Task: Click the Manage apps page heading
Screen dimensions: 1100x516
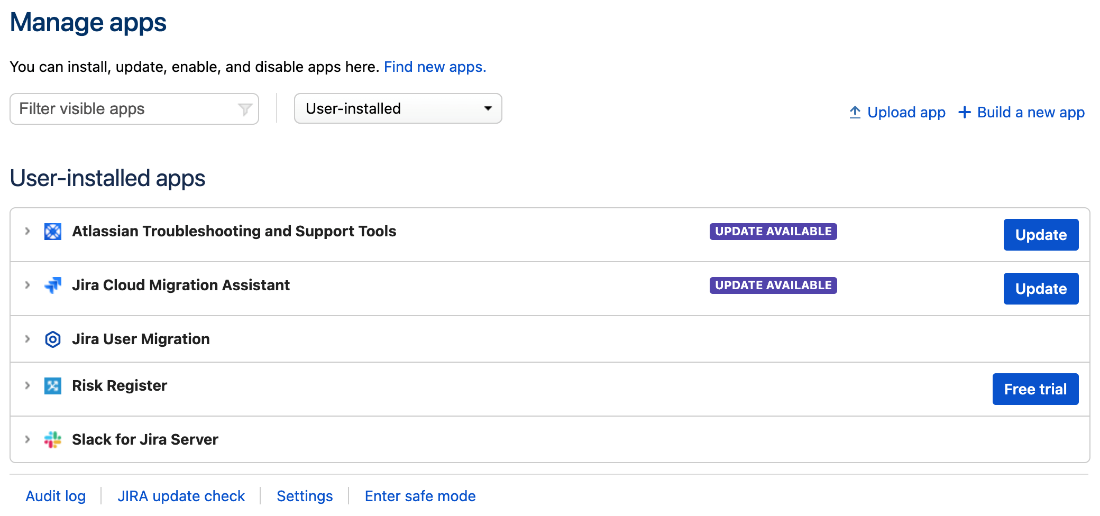Action: point(88,22)
